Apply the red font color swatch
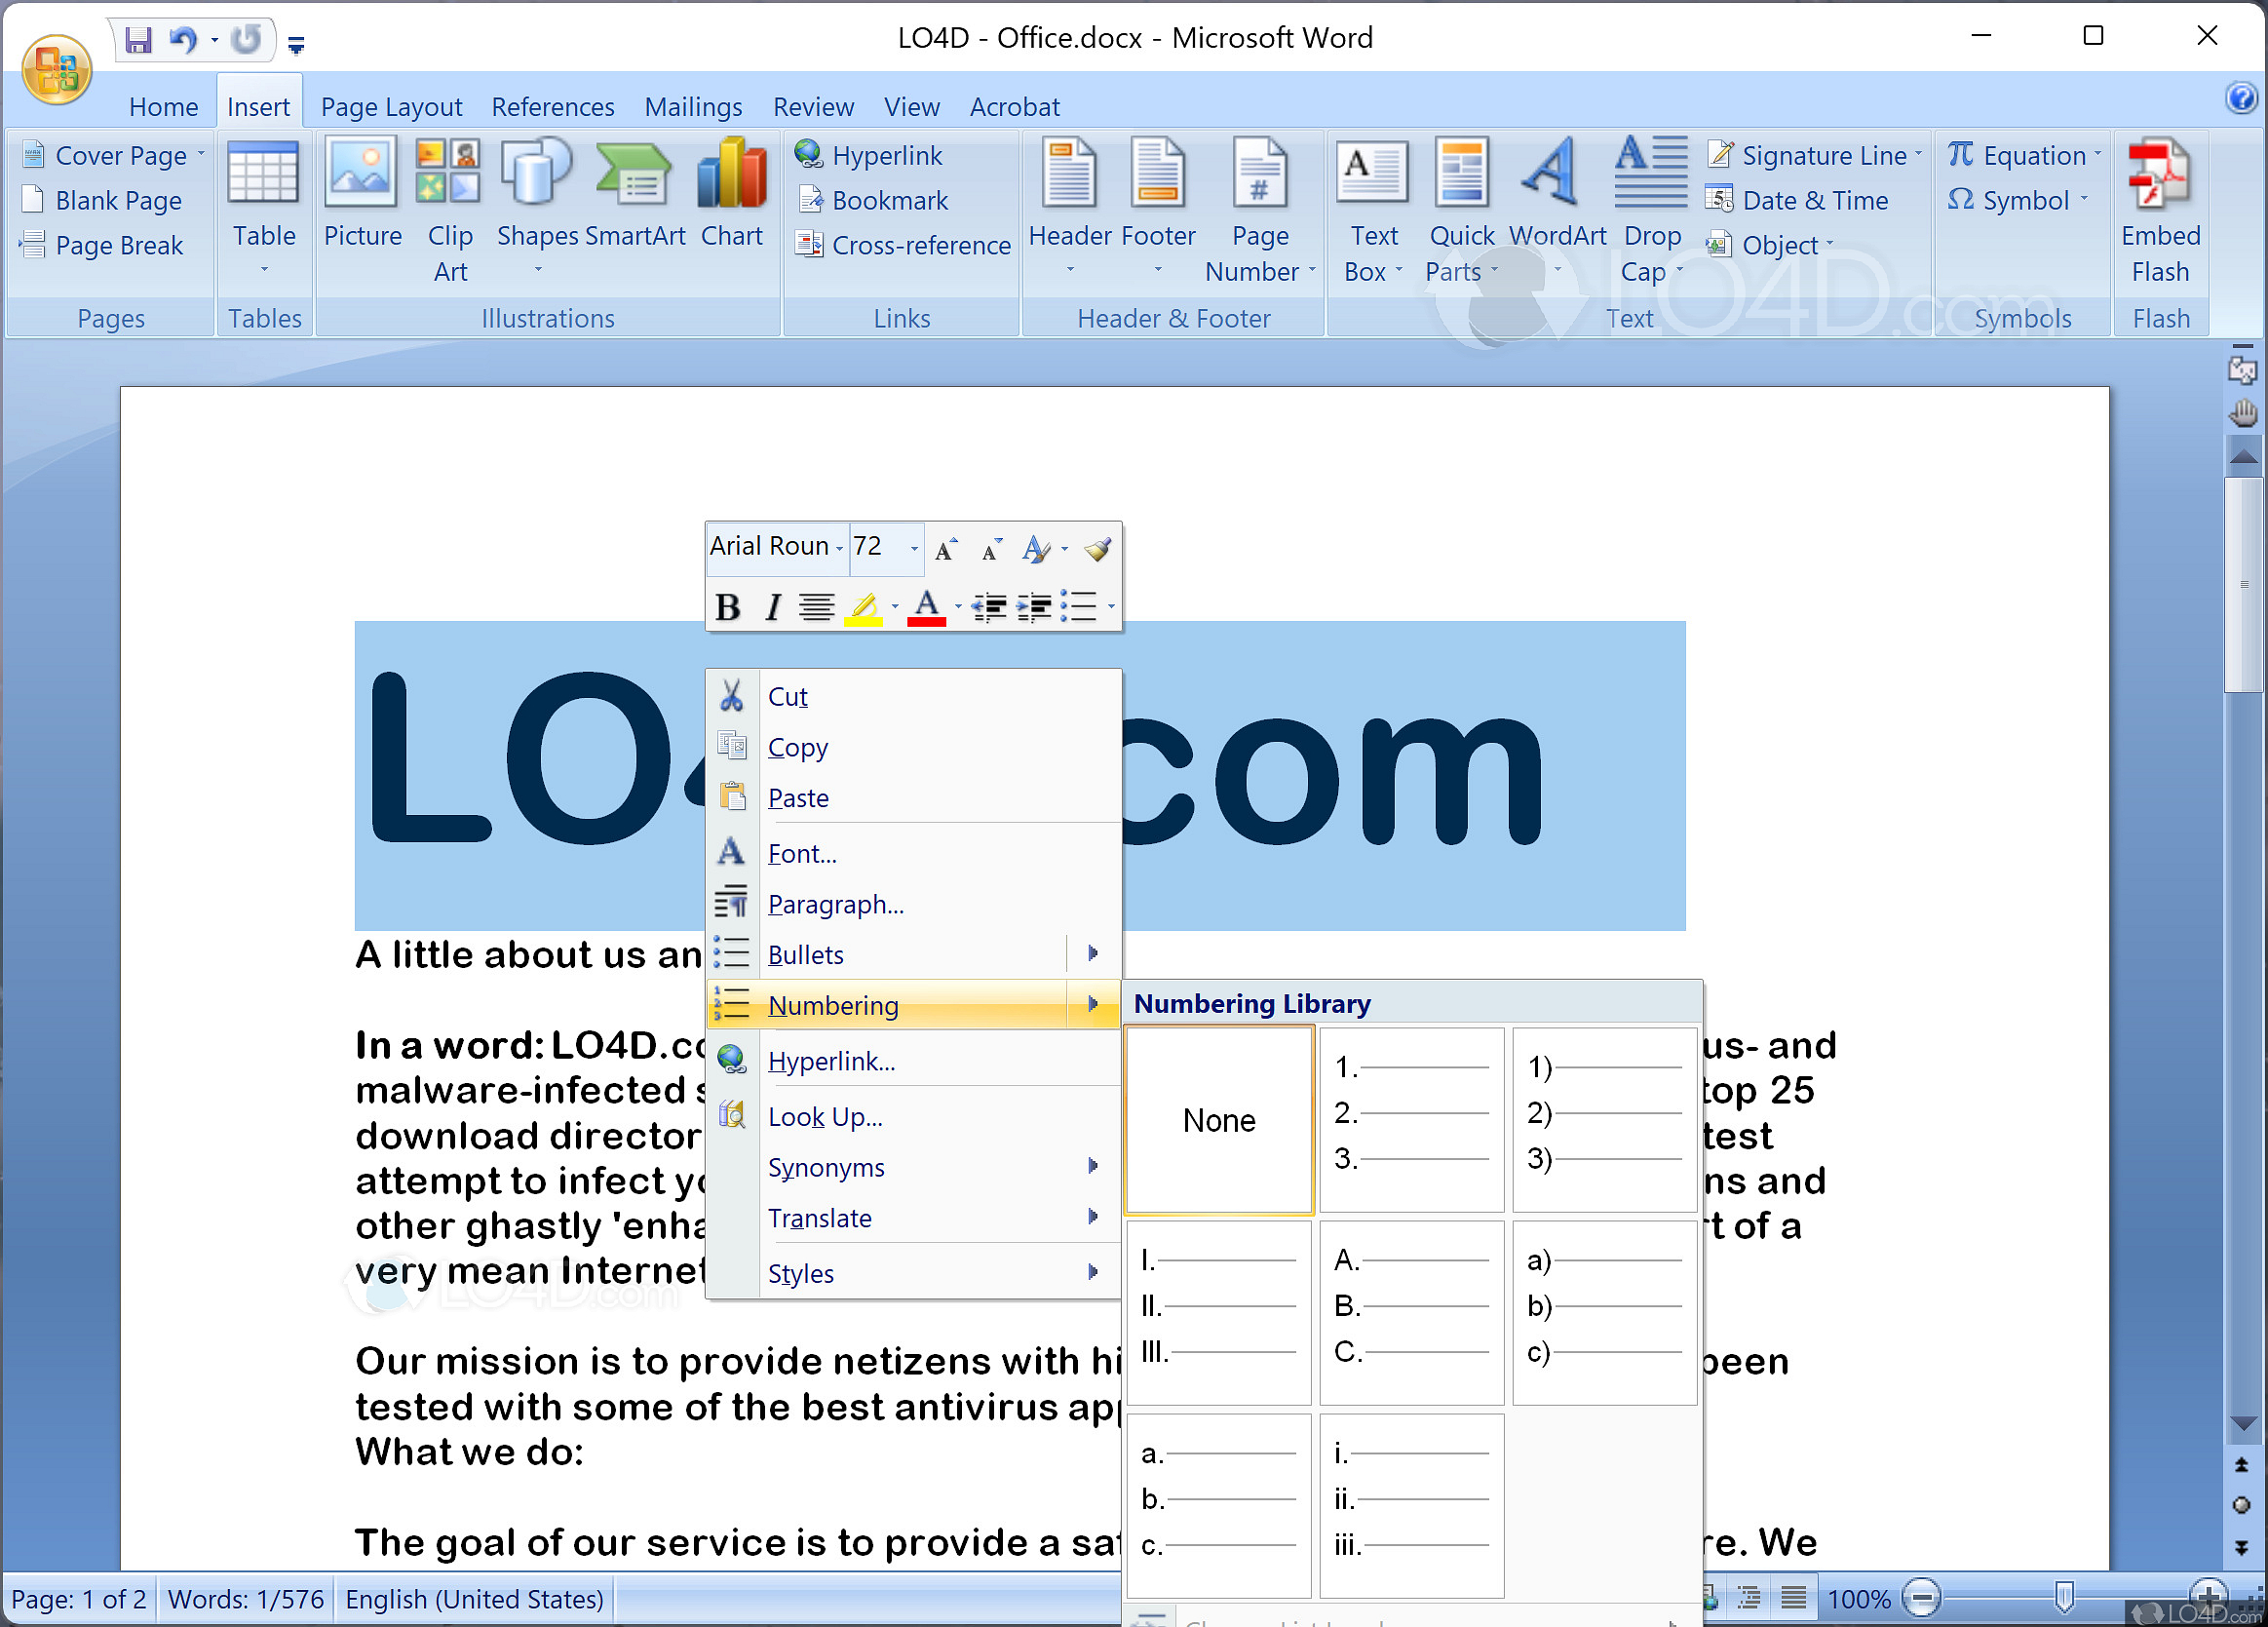The image size is (2268, 1627). click(926, 607)
